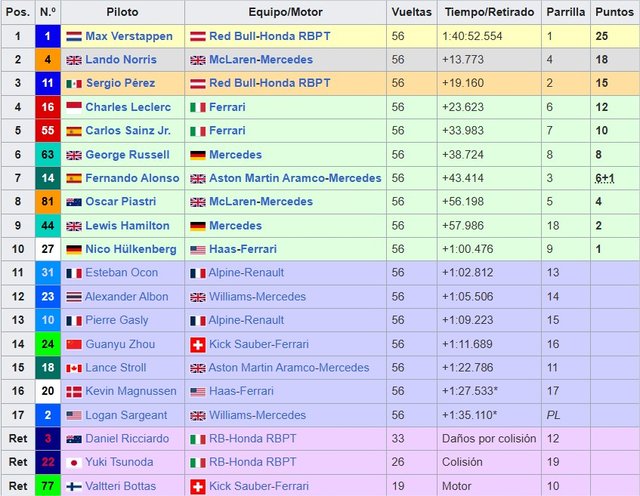
Task: Click the UK flag in Fernando Alonso's team cell
Action: pos(198,178)
